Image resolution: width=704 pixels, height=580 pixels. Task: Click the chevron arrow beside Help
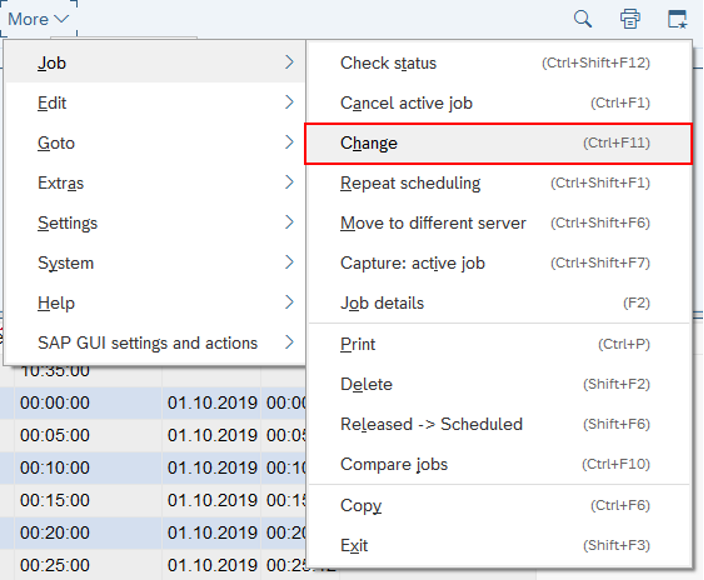click(290, 302)
